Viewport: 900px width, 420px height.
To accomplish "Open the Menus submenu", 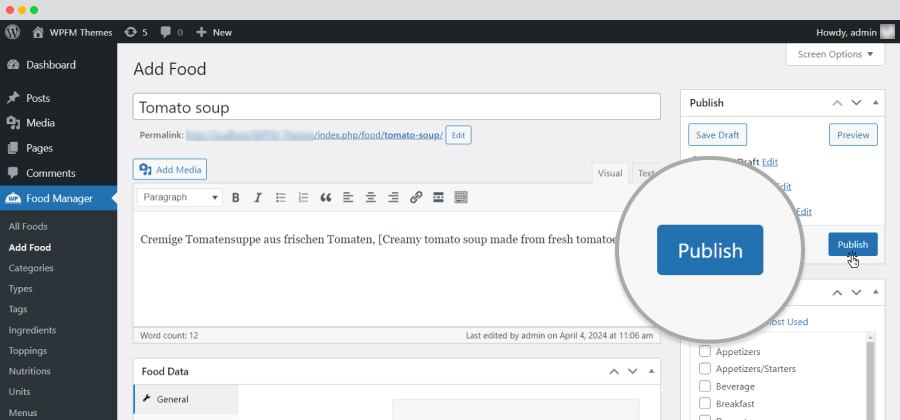I will click(x=23, y=413).
